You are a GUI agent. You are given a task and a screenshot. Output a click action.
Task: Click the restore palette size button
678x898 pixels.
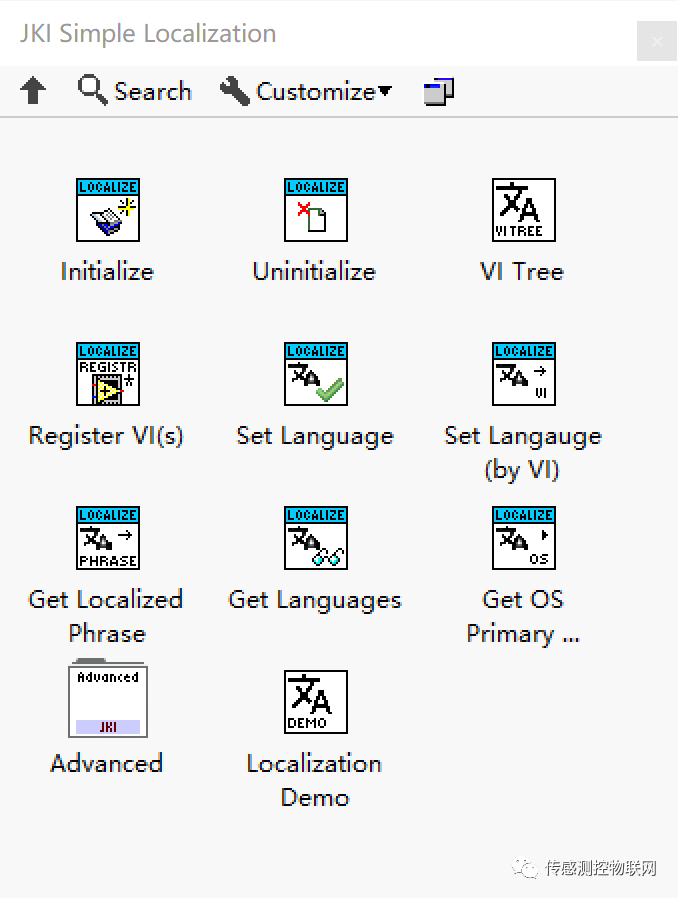(x=438, y=92)
